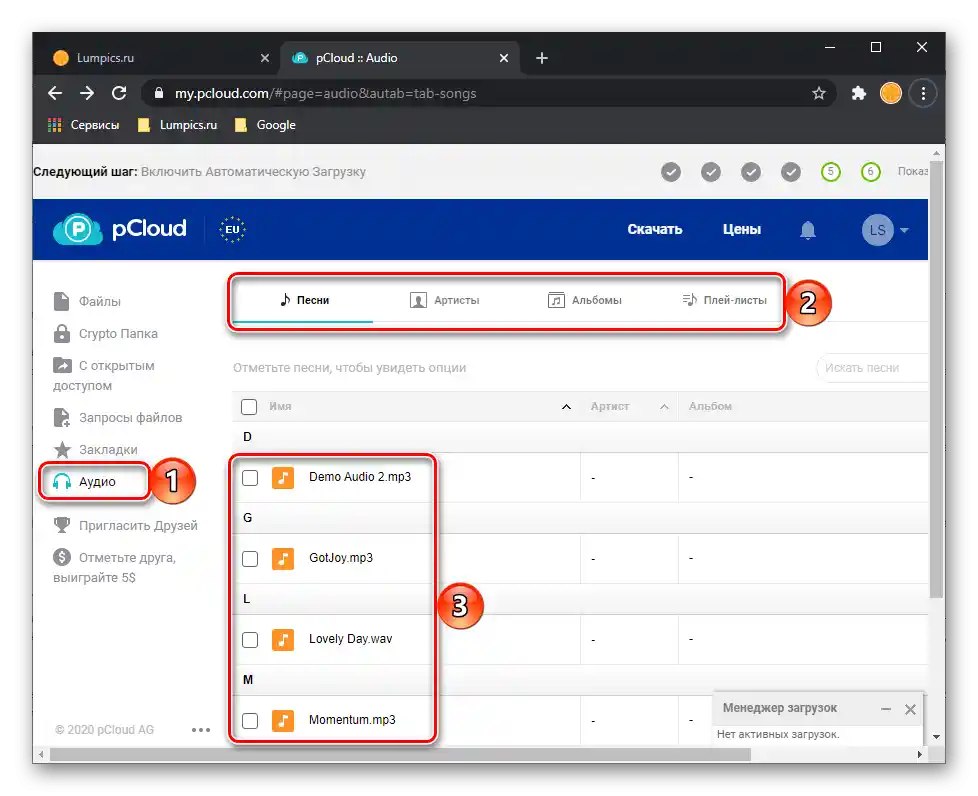The height and width of the screenshot is (796, 978).
Task: Reload the page with refresh icon
Action: coord(119,93)
